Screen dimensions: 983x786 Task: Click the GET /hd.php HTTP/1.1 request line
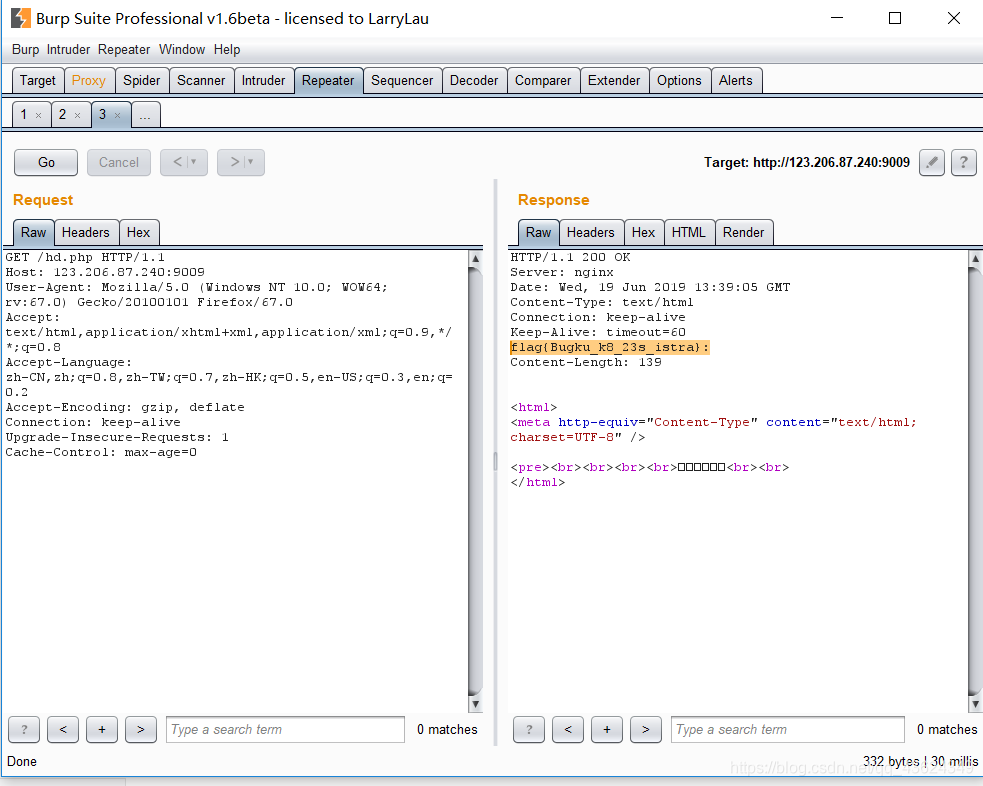click(x=85, y=257)
